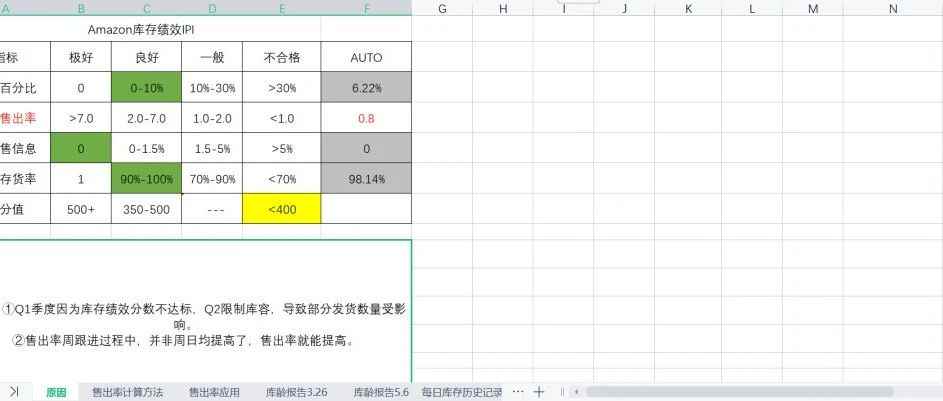Select the >30% cell
The width and height of the screenshot is (943, 401).
click(281, 87)
